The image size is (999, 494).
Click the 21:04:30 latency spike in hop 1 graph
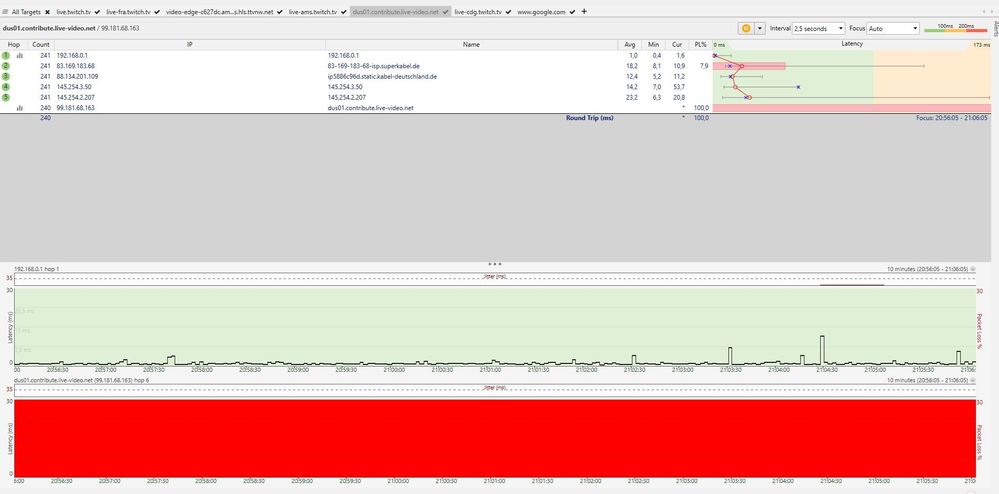tap(822, 349)
